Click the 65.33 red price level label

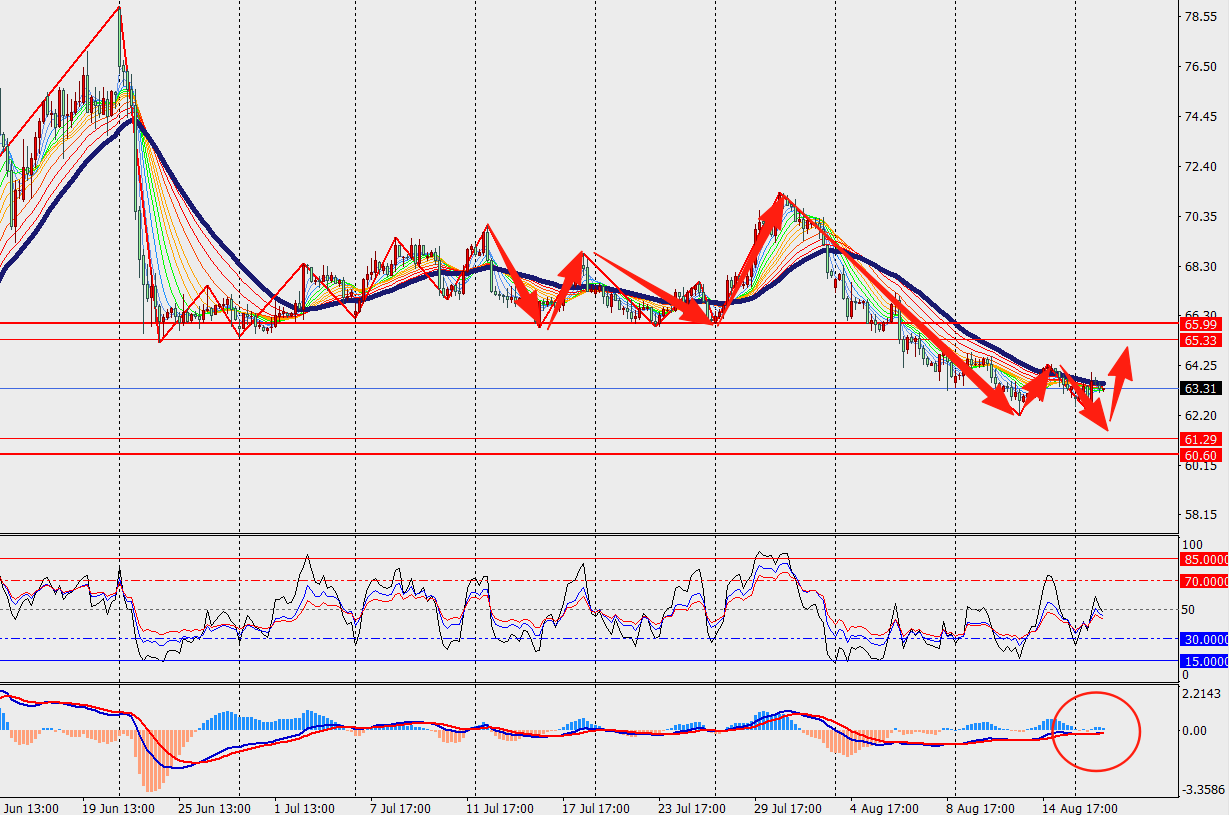coord(1202,340)
